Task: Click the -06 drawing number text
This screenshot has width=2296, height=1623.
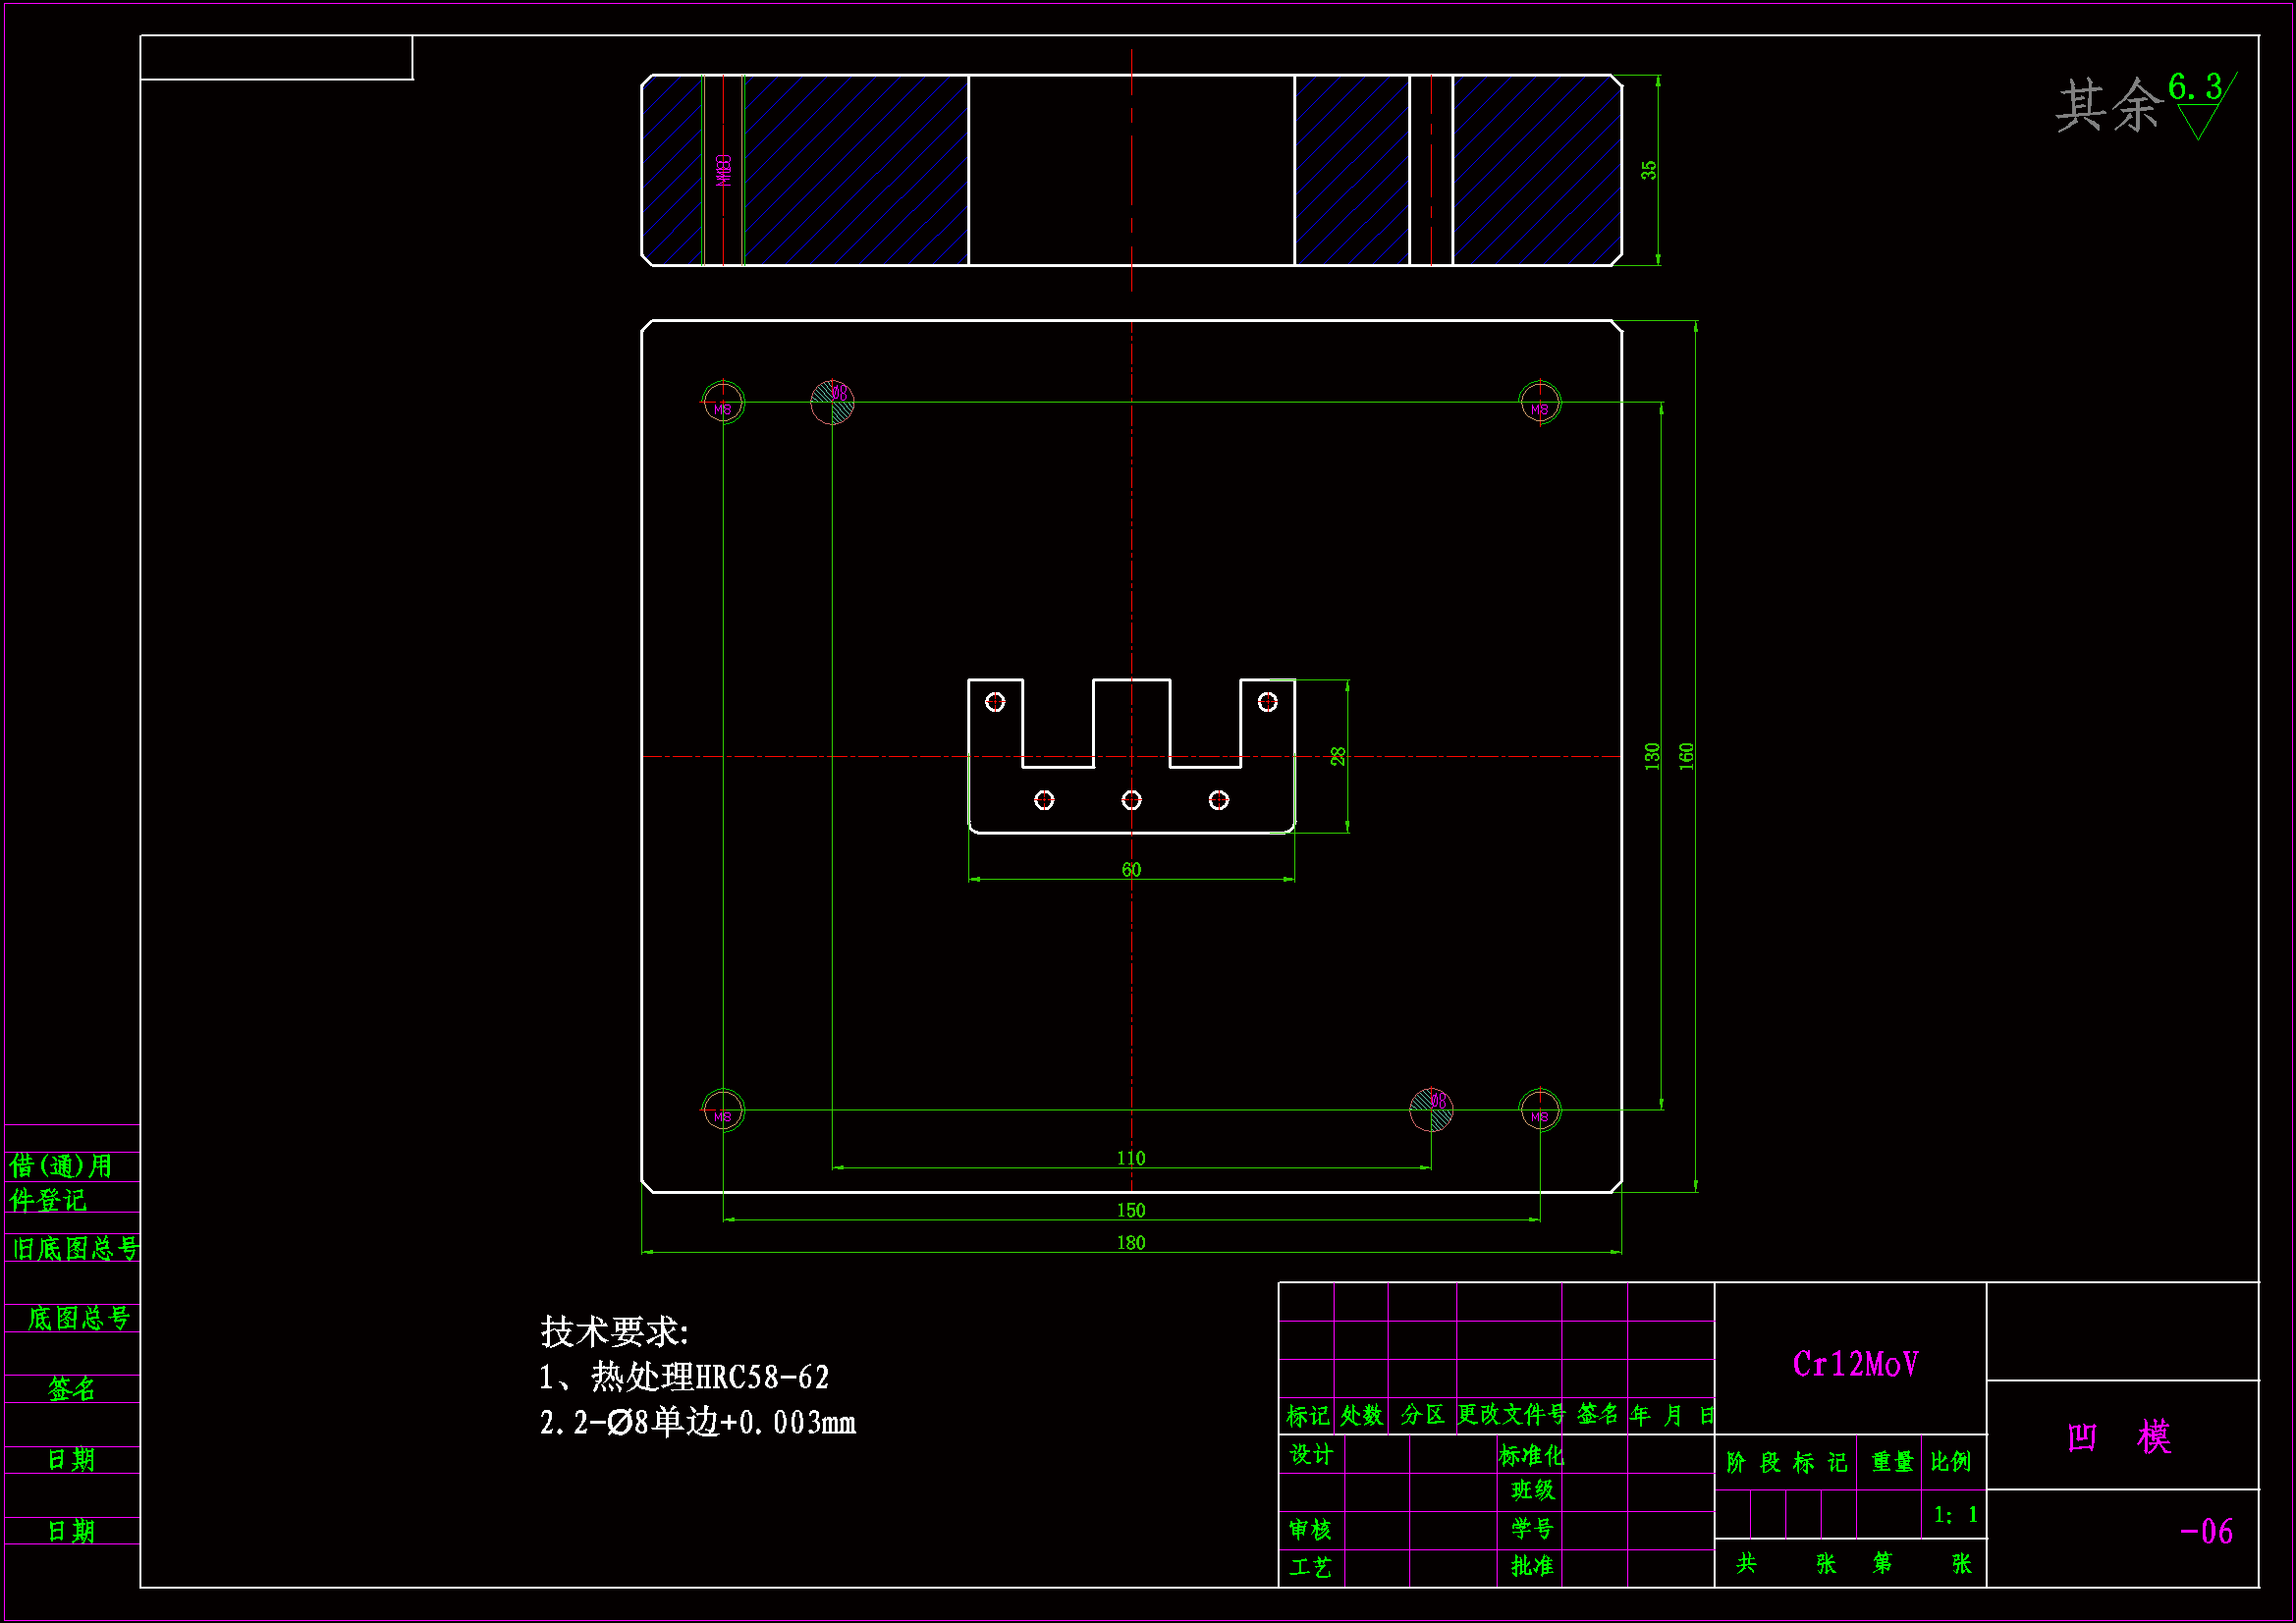Action: pos(2205,1531)
